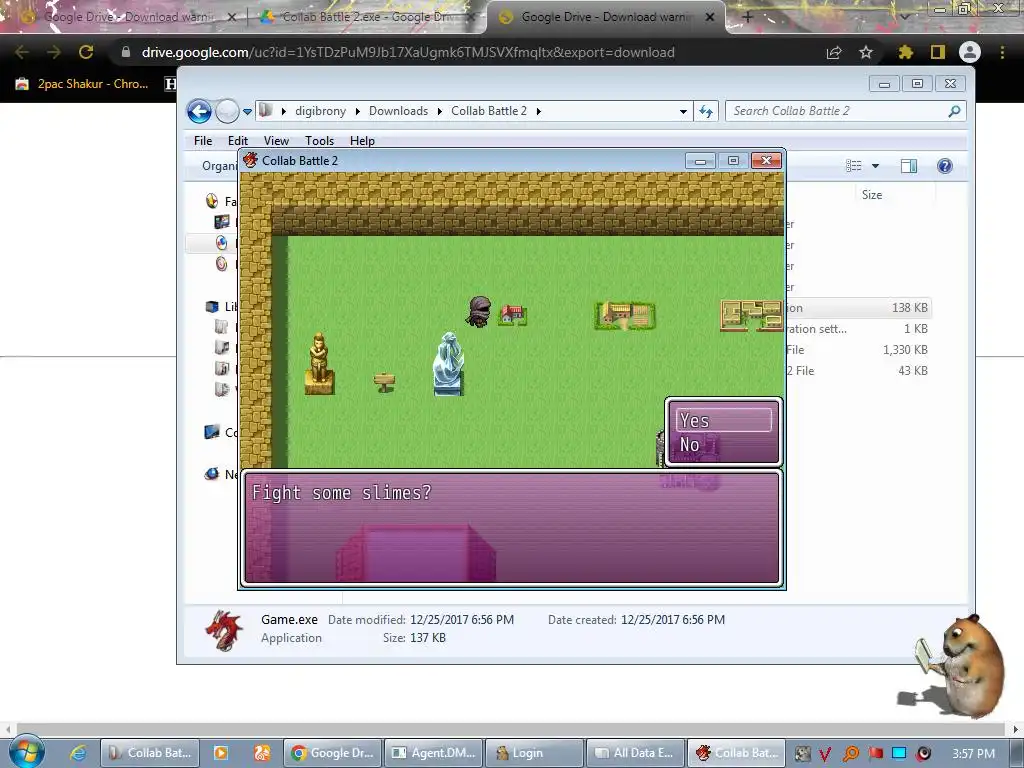Click the village map tile in the game
The image size is (1024, 768).
[625, 315]
